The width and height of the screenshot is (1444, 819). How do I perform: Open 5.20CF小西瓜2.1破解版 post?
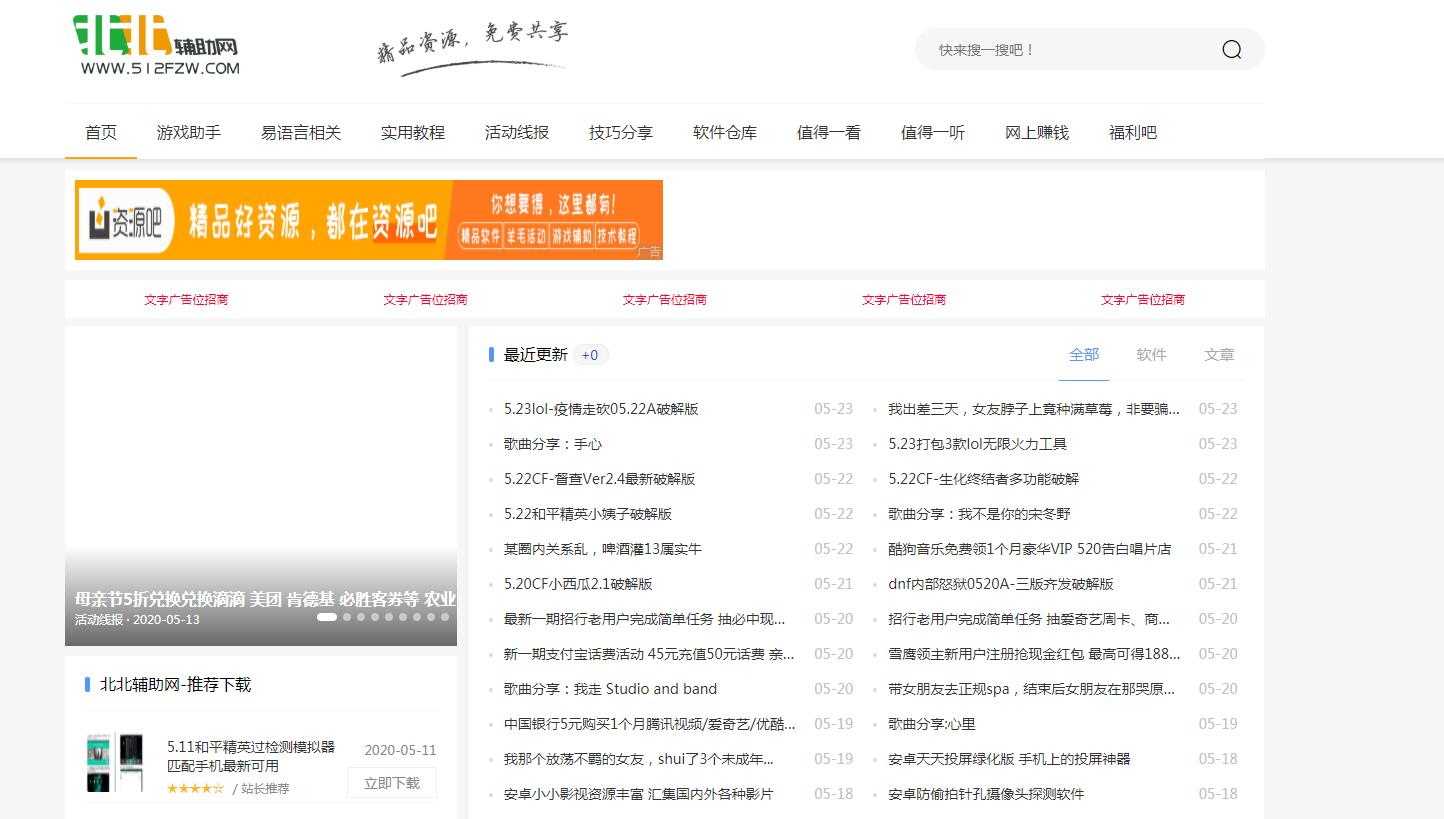(578, 584)
